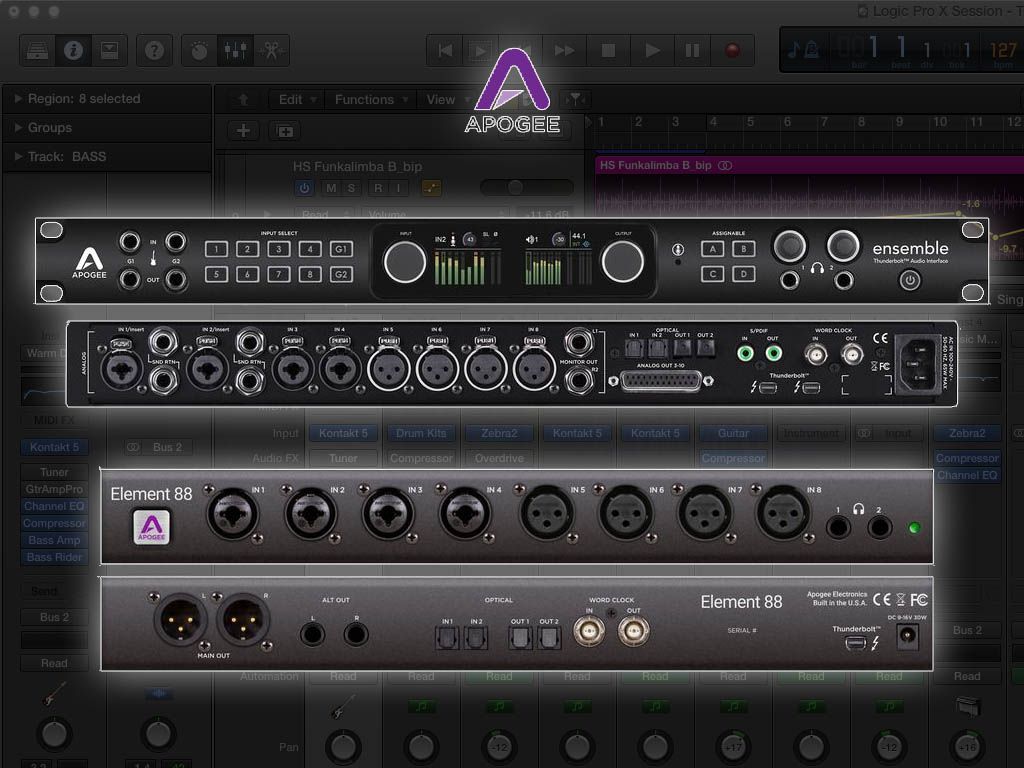The width and height of the screenshot is (1024, 768).
Task: Click the red Record button
Action: coord(733,50)
